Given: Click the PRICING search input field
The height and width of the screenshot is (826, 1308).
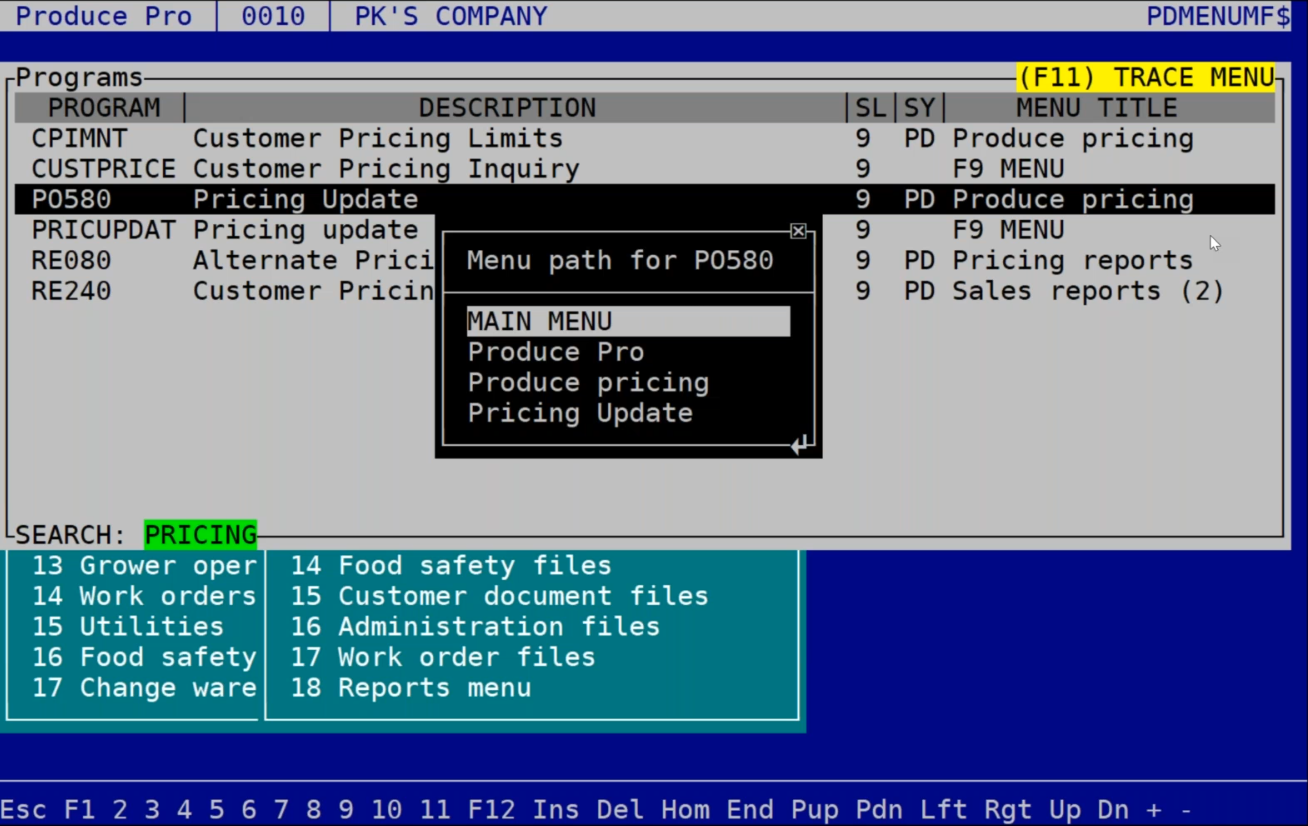Looking at the screenshot, I should tap(200, 535).
